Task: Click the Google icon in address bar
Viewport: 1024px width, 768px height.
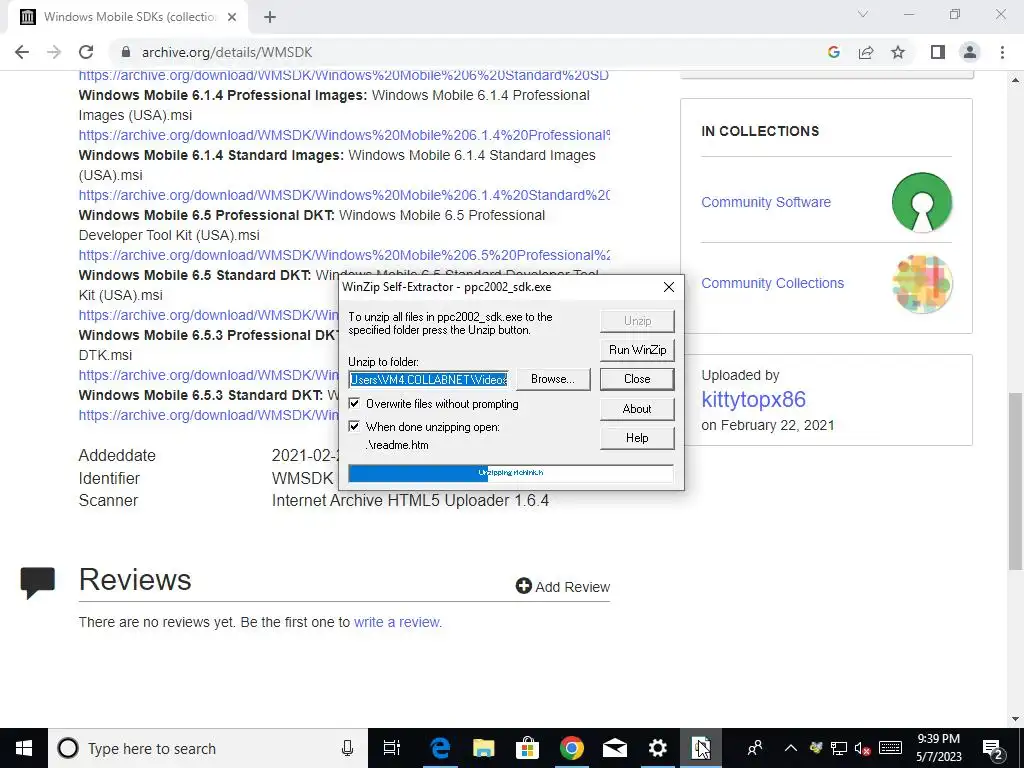Action: (x=833, y=52)
